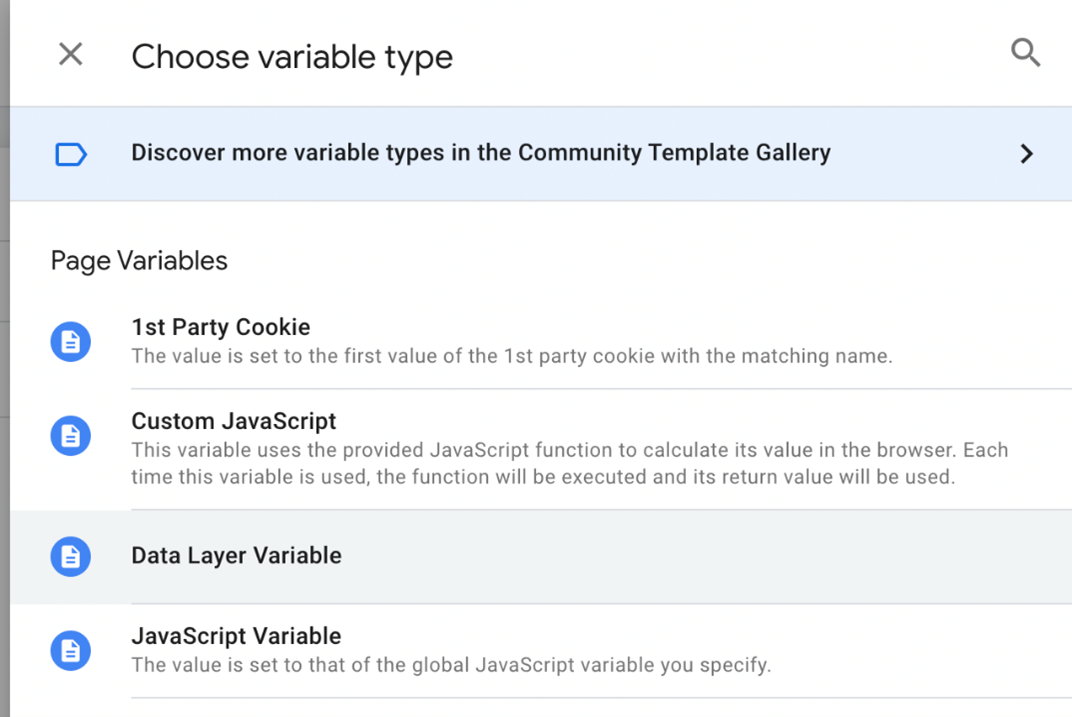The image size is (1072, 717).
Task: Select the 1st Party Cookie title
Action: coord(220,327)
